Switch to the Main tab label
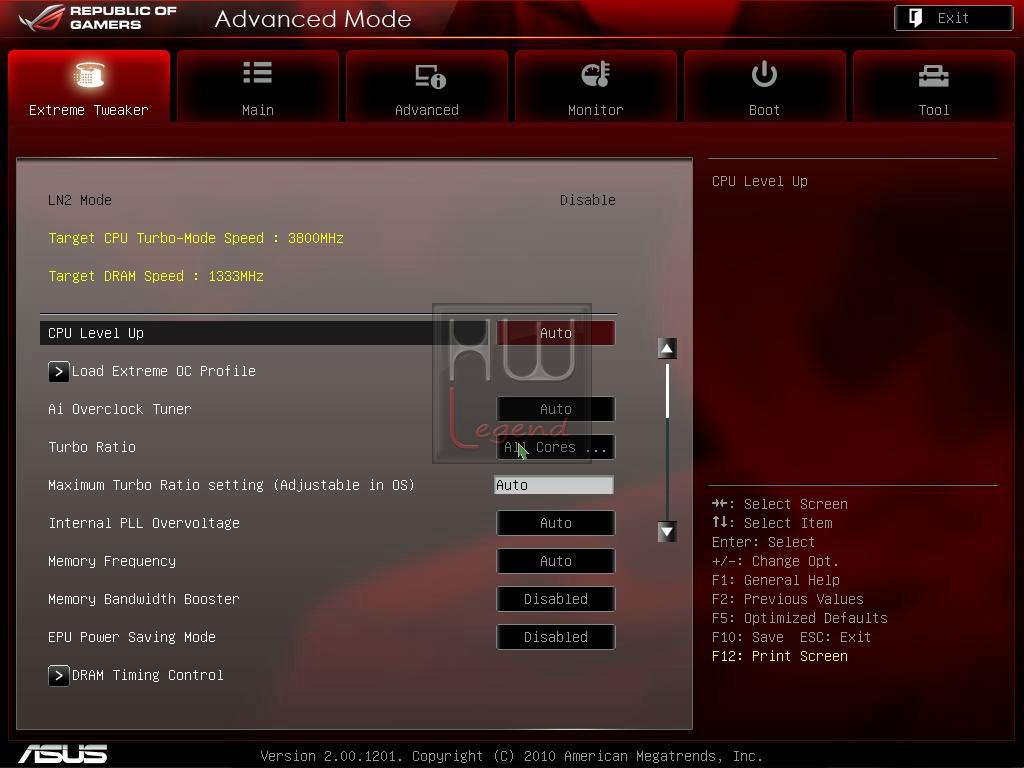The image size is (1024, 768). [x=258, y=110]
